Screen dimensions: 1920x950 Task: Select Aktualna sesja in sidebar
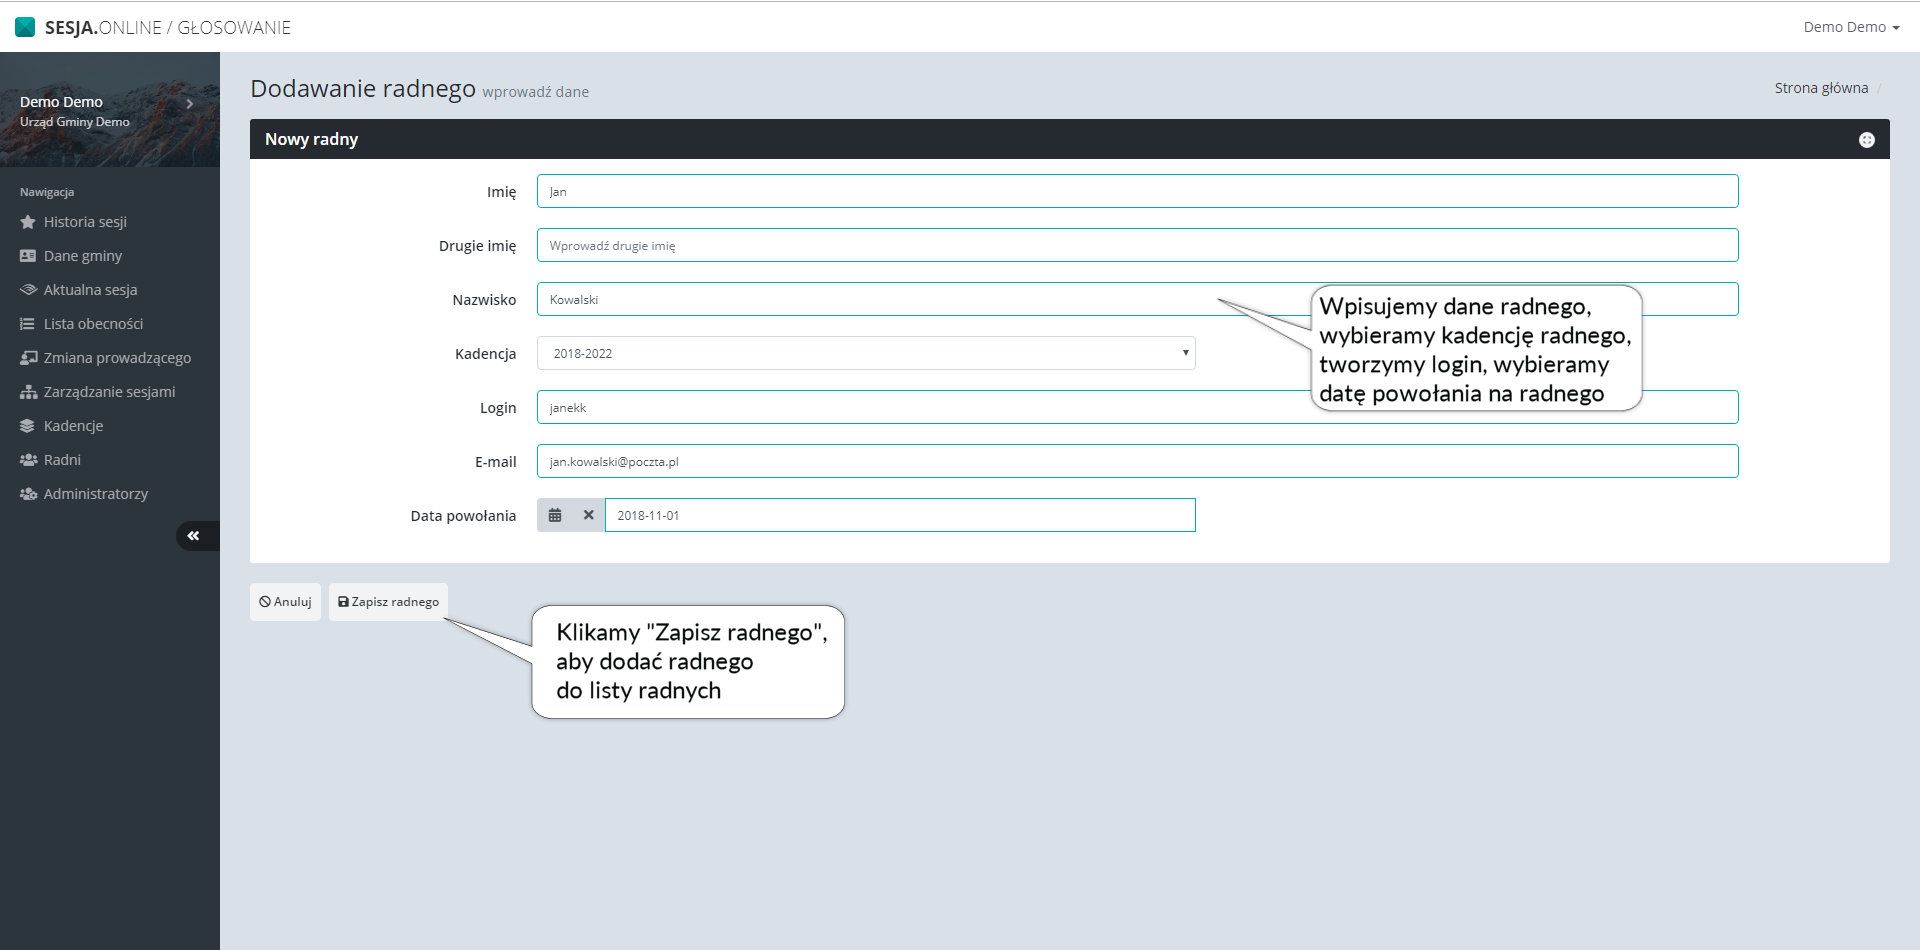click(90, 290)
